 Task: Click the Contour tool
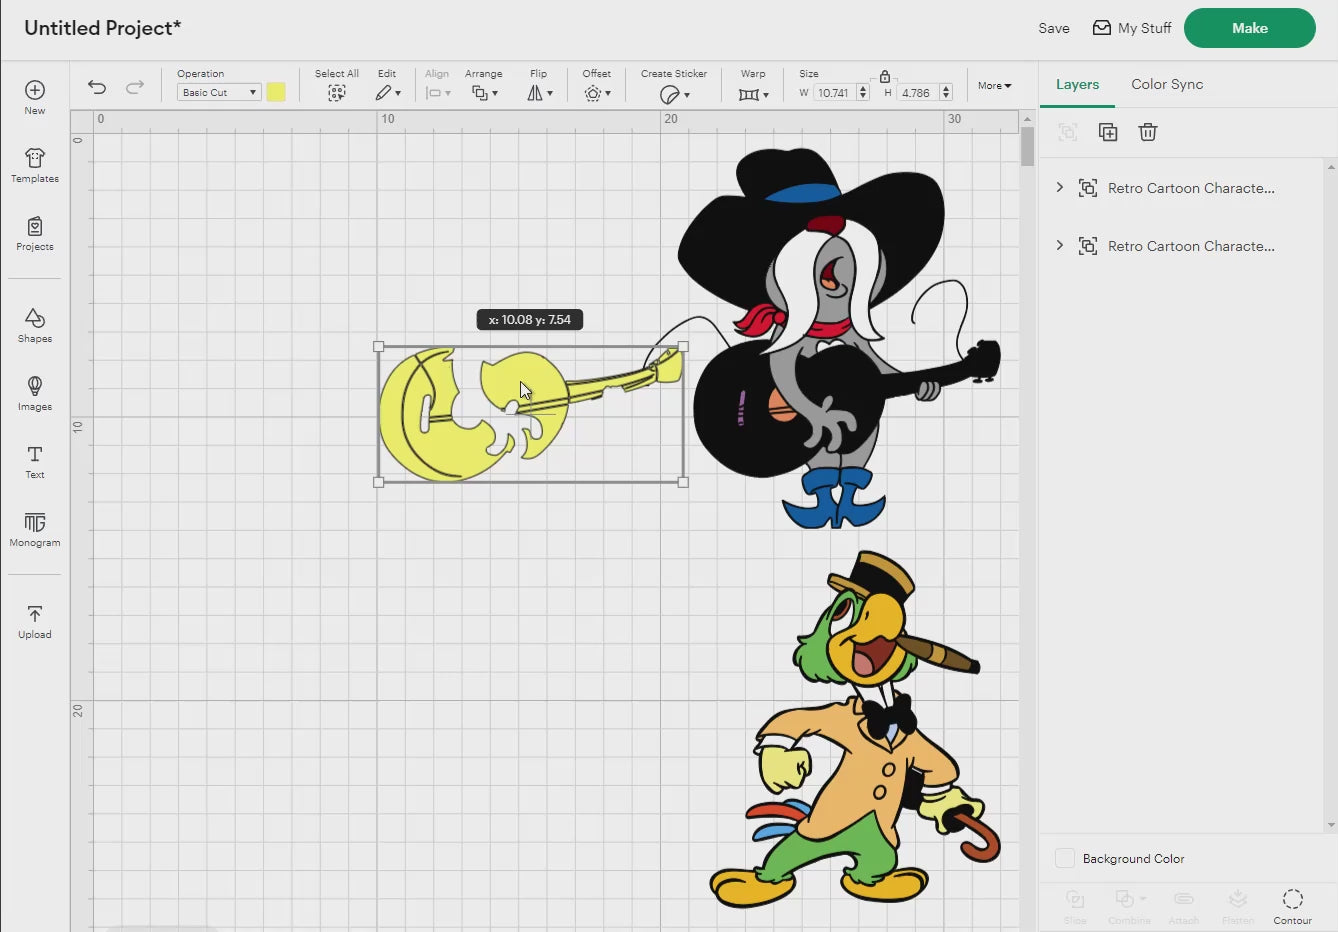point(1292,905)
